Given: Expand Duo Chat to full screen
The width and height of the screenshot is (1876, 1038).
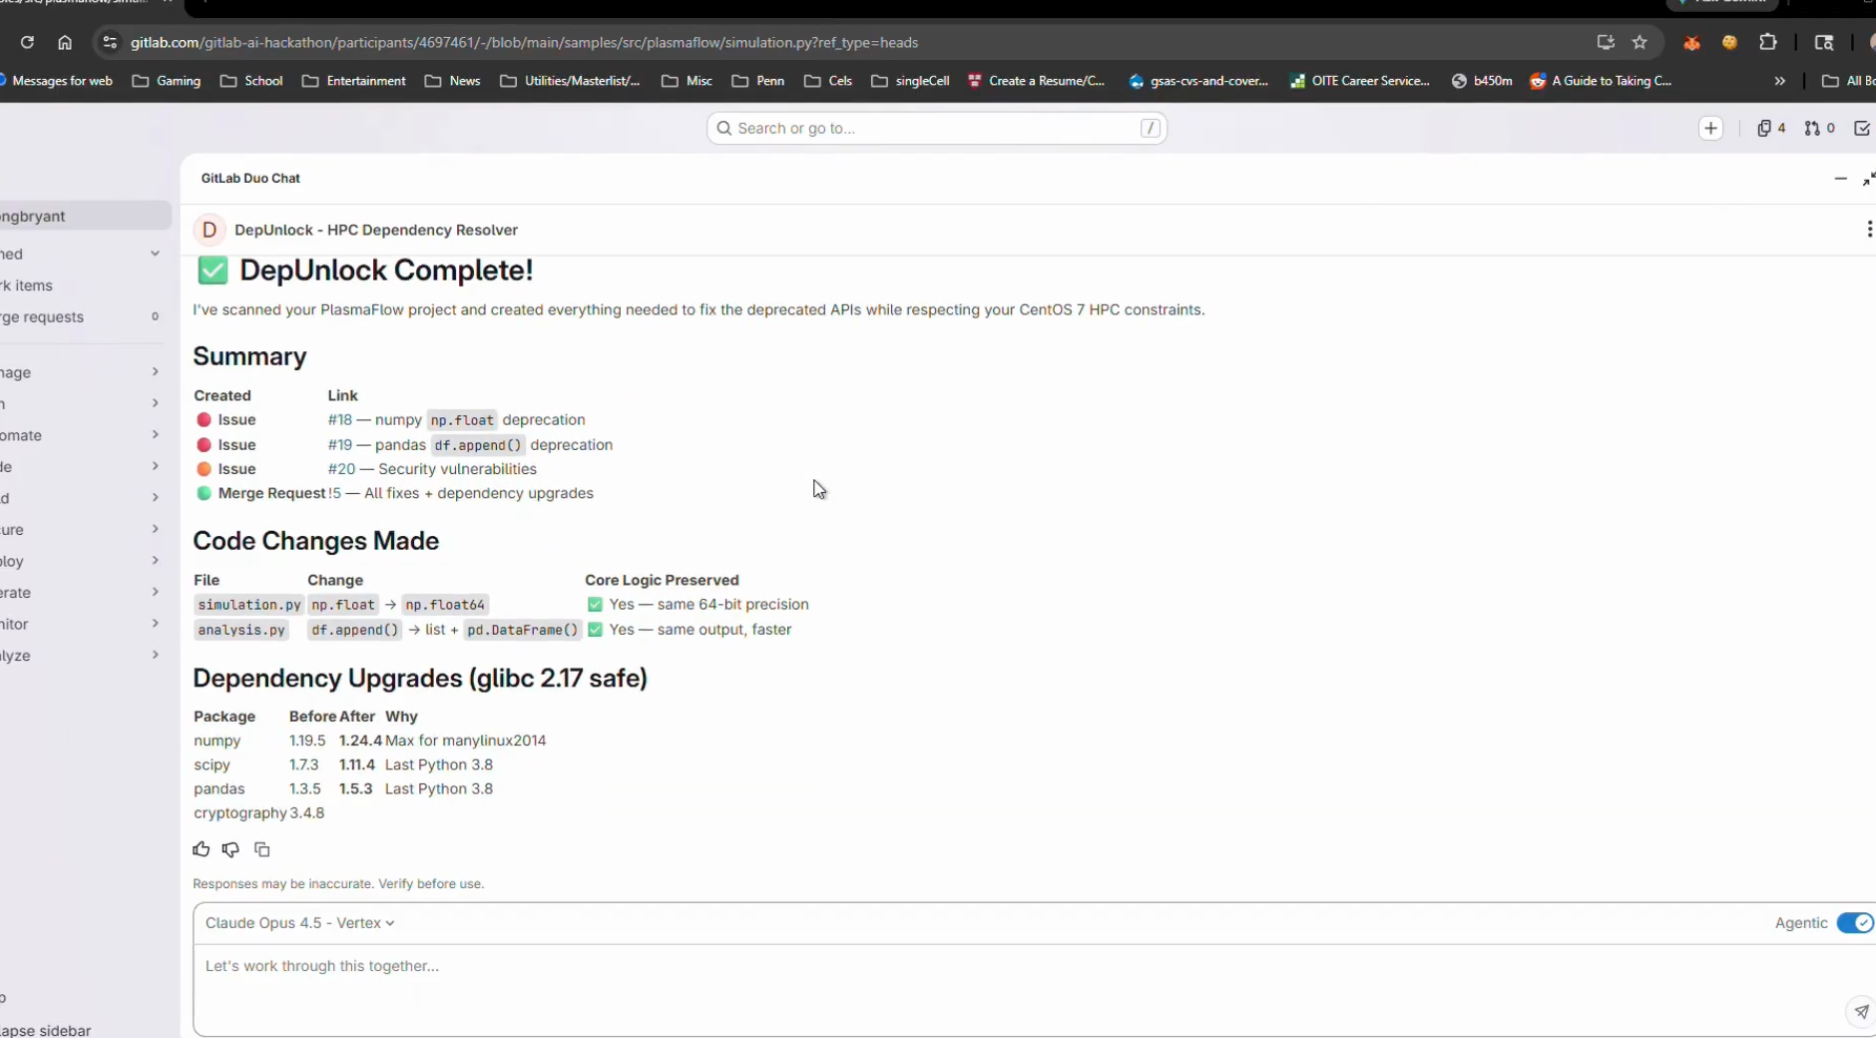Looking at the screenshot, I should (1868, 178).
